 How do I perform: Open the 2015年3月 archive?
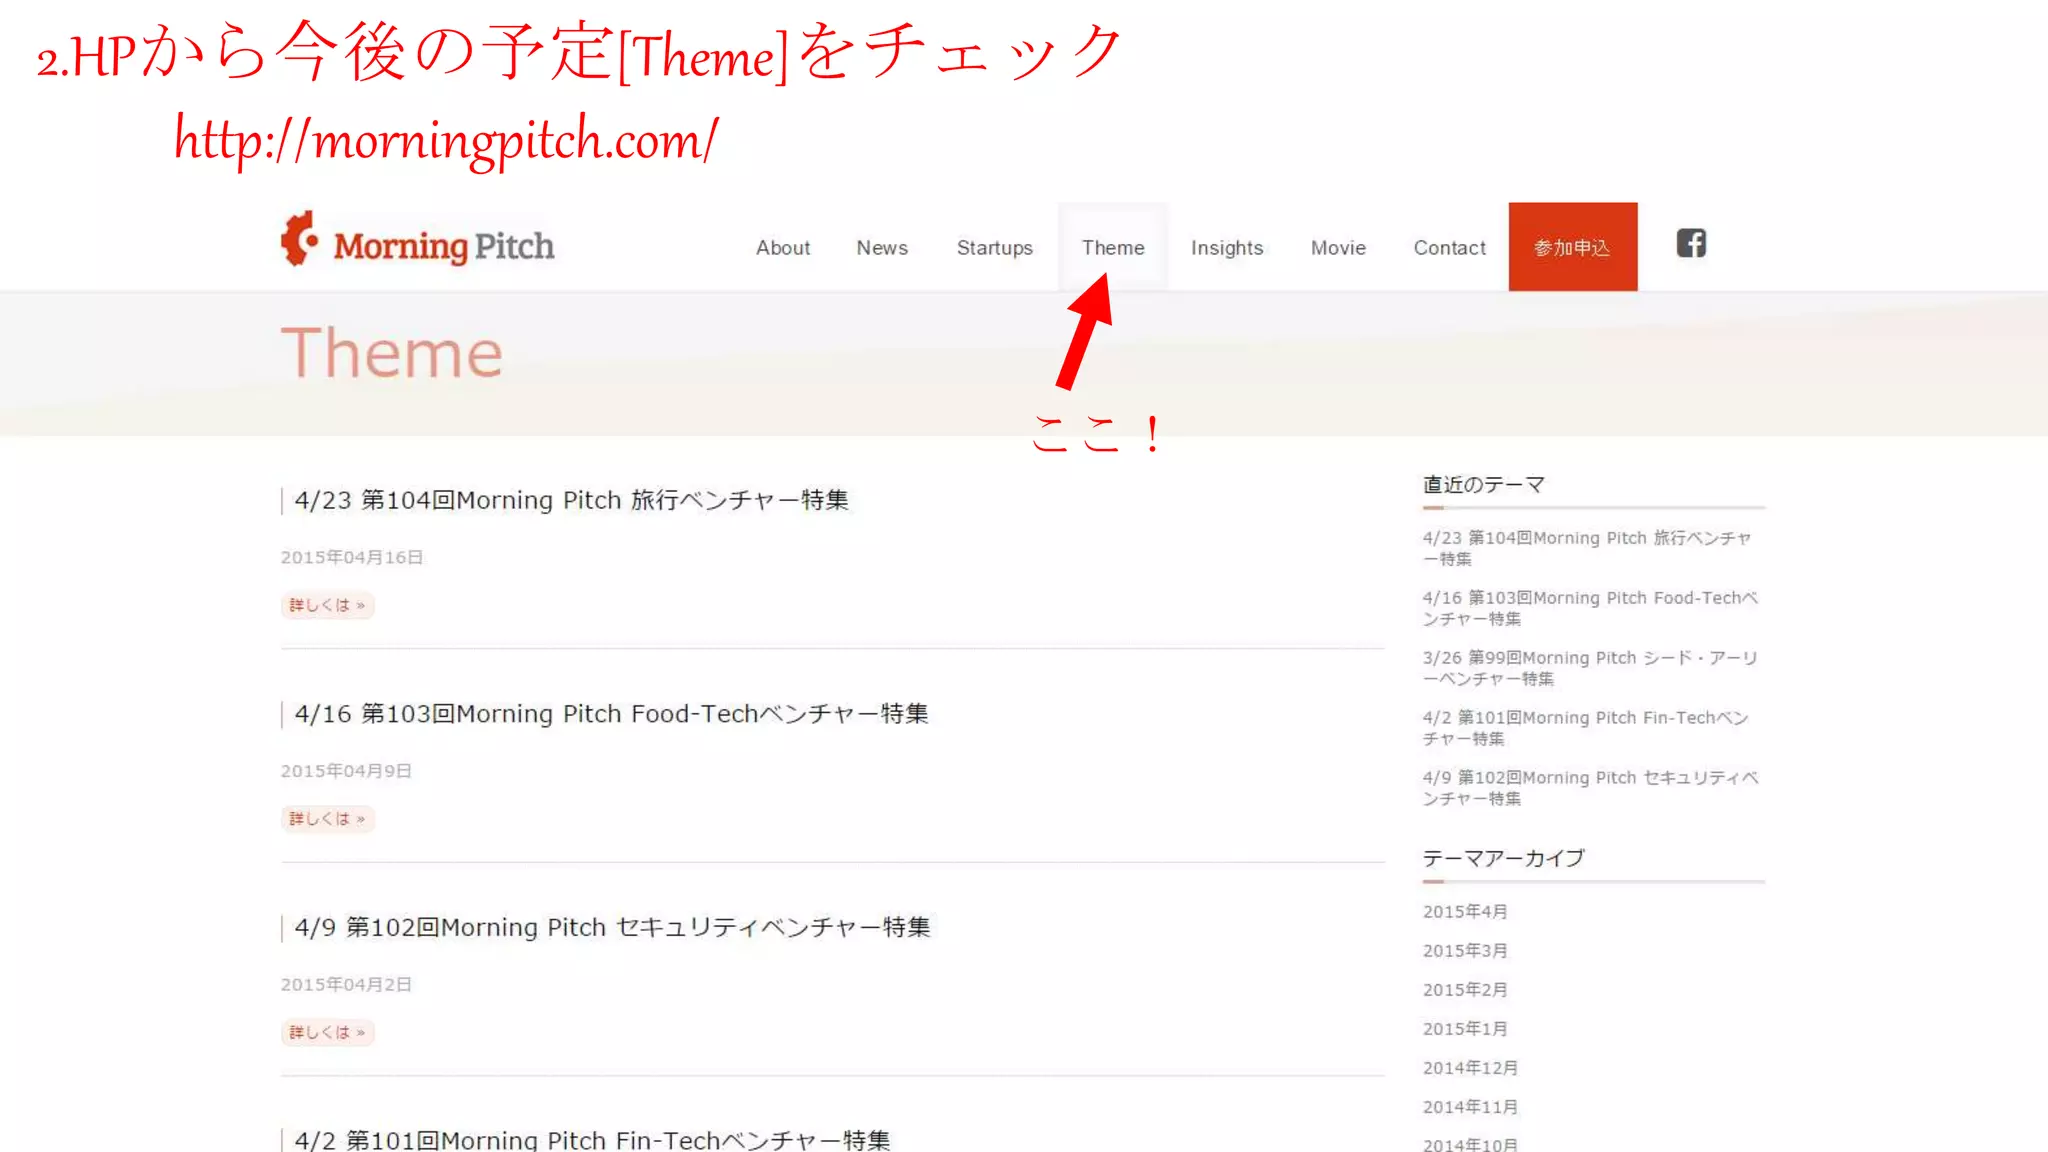(1465, 951)
